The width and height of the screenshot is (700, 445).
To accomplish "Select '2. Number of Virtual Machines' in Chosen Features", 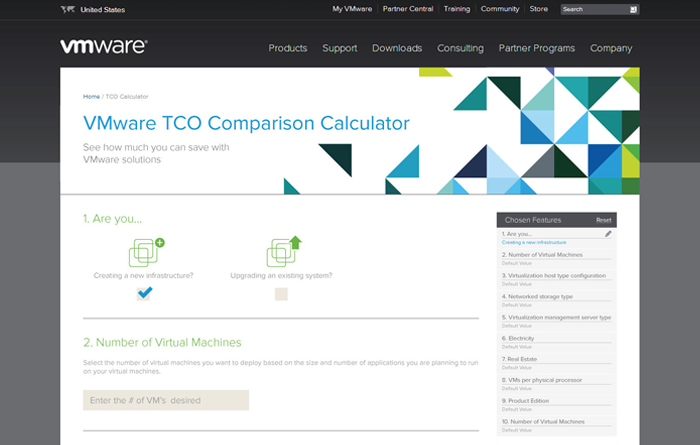I will pos(542,255).
